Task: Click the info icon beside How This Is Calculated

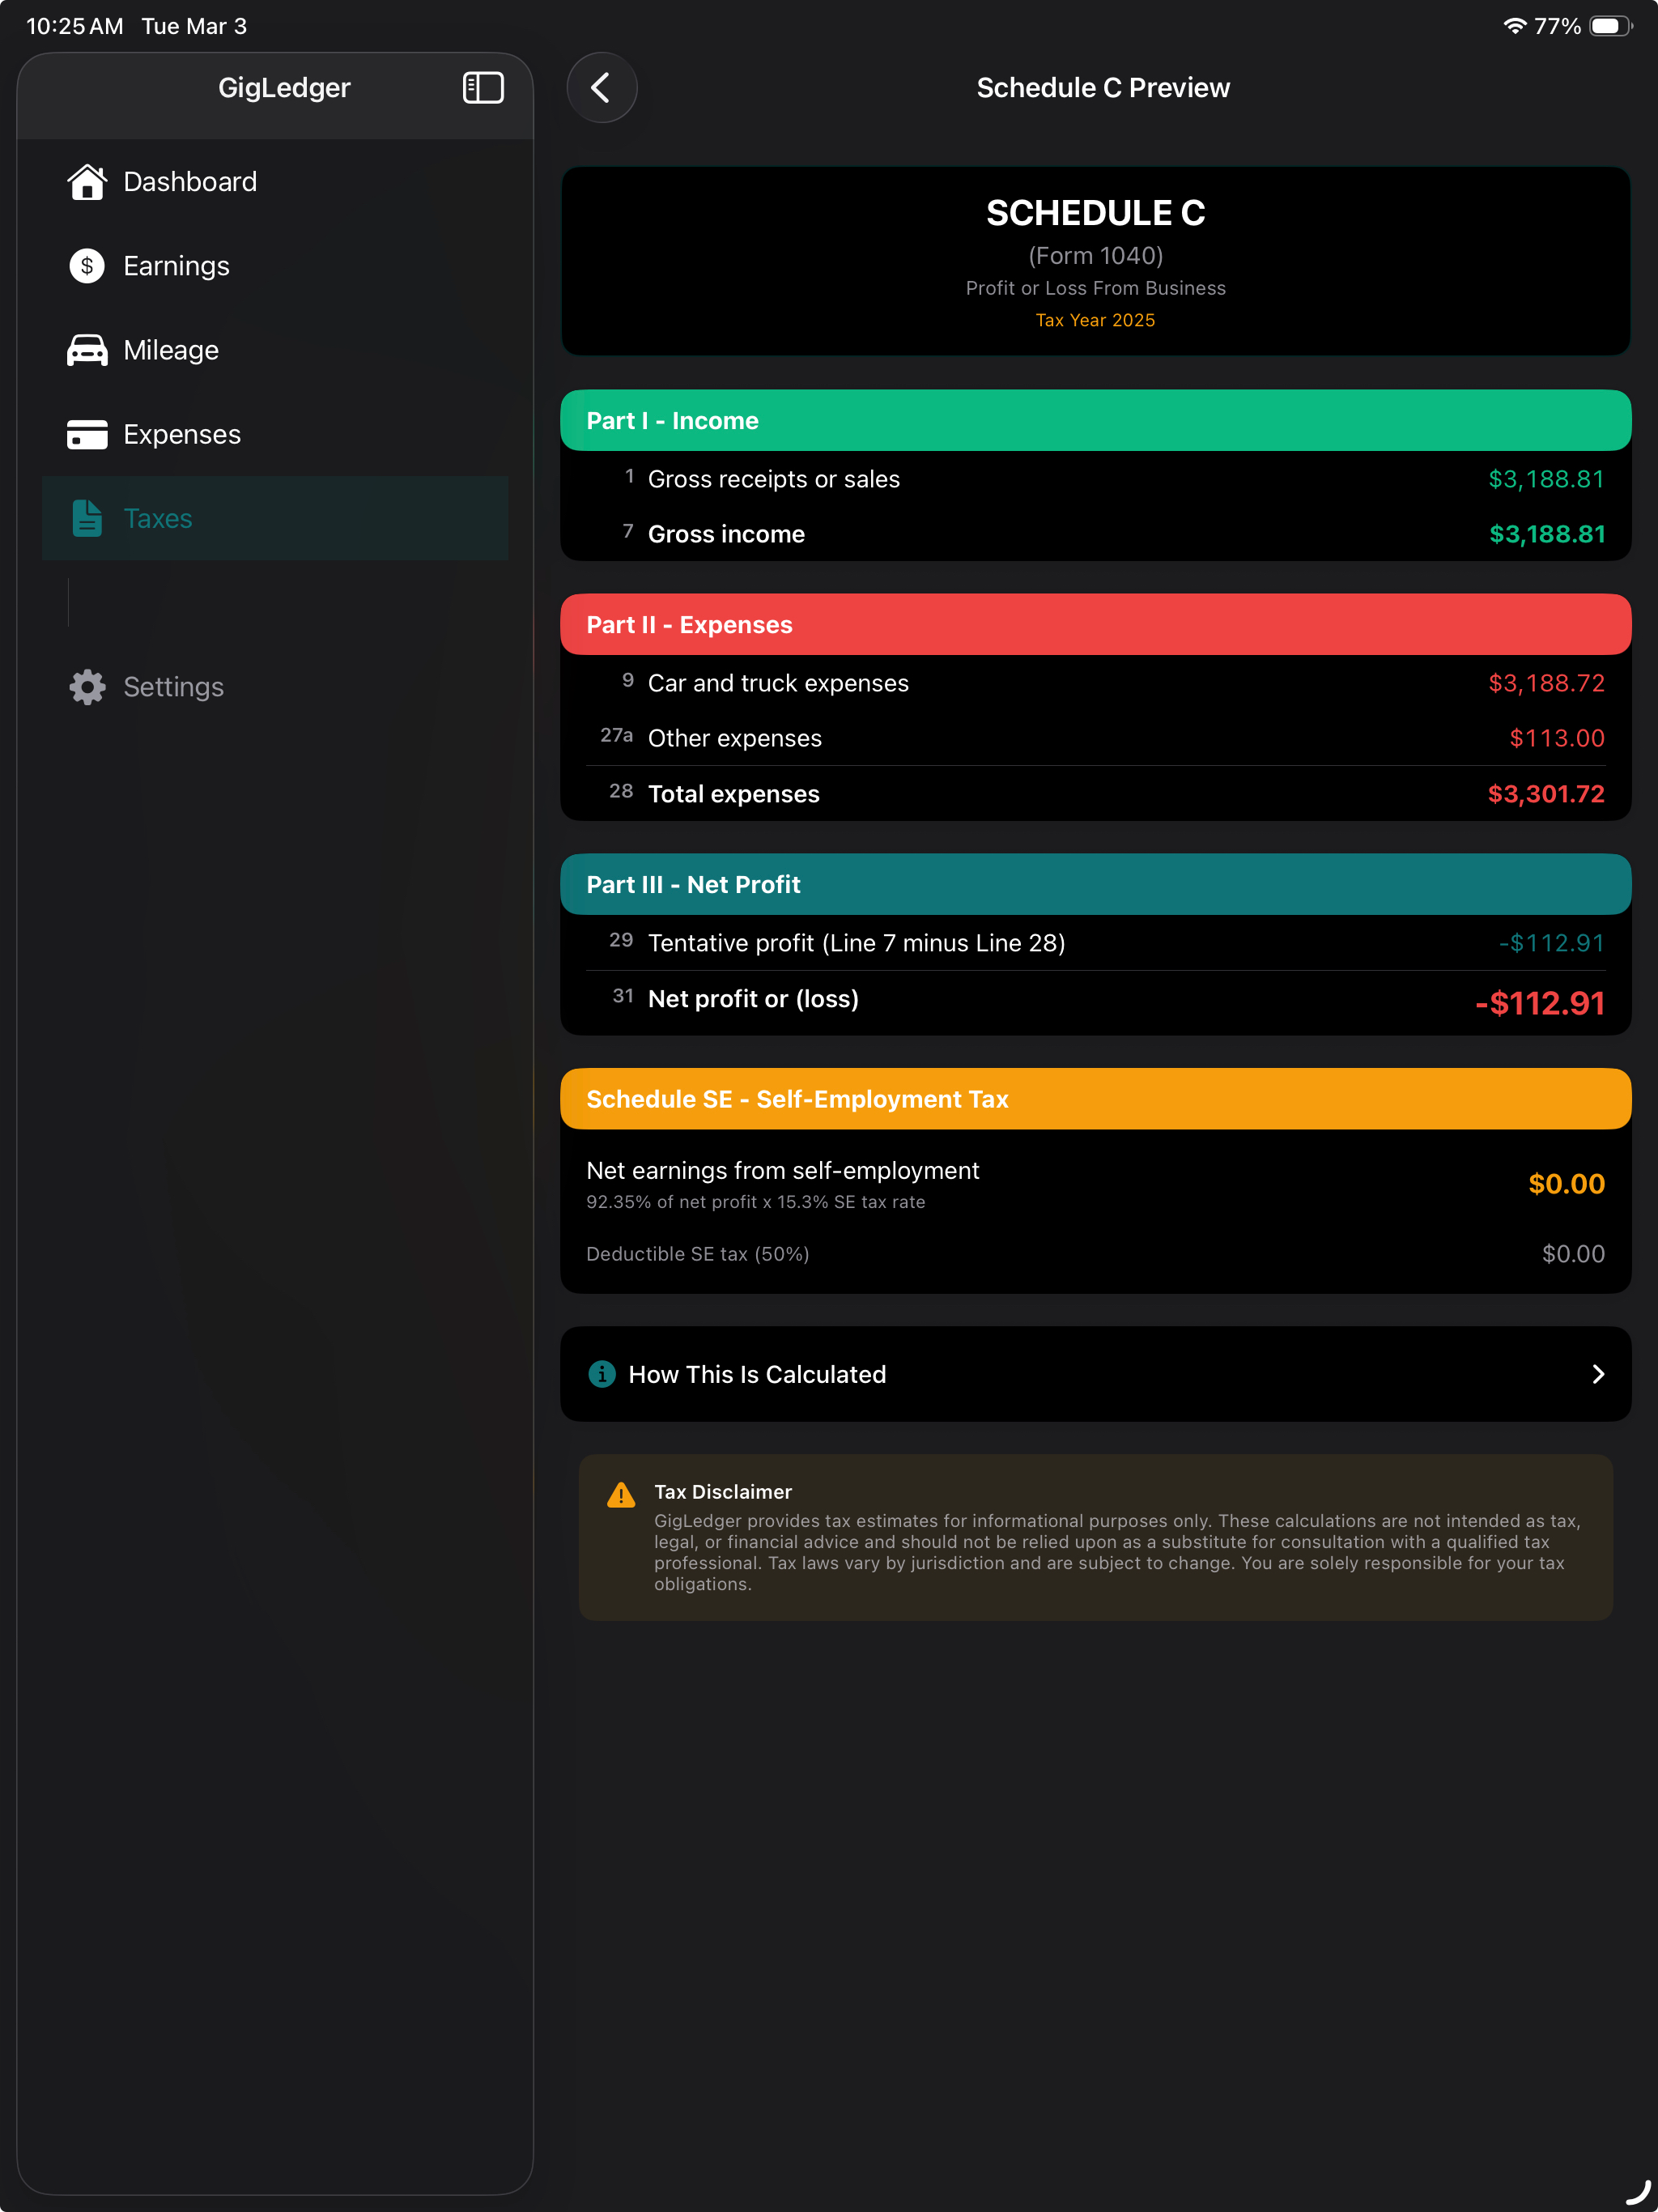Action: point(602,1374)
